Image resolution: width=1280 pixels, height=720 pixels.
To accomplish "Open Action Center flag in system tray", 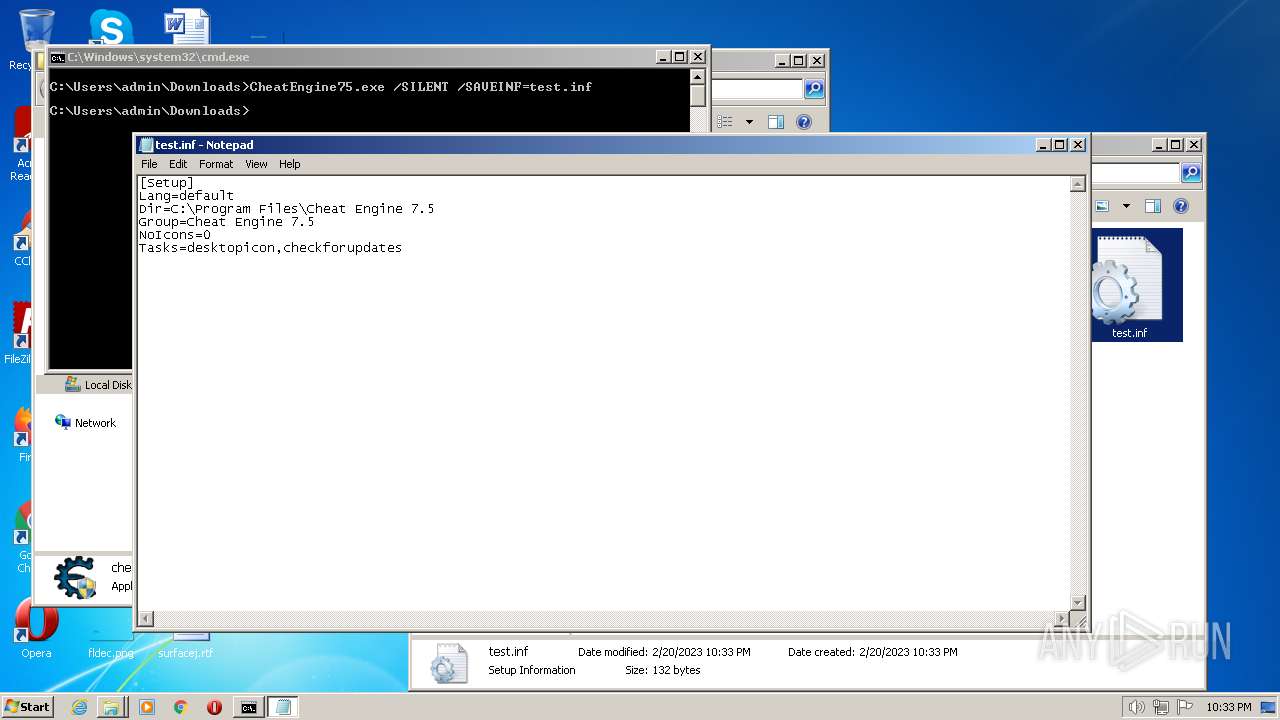I will pyautogui.click(x=1185, y=707).
